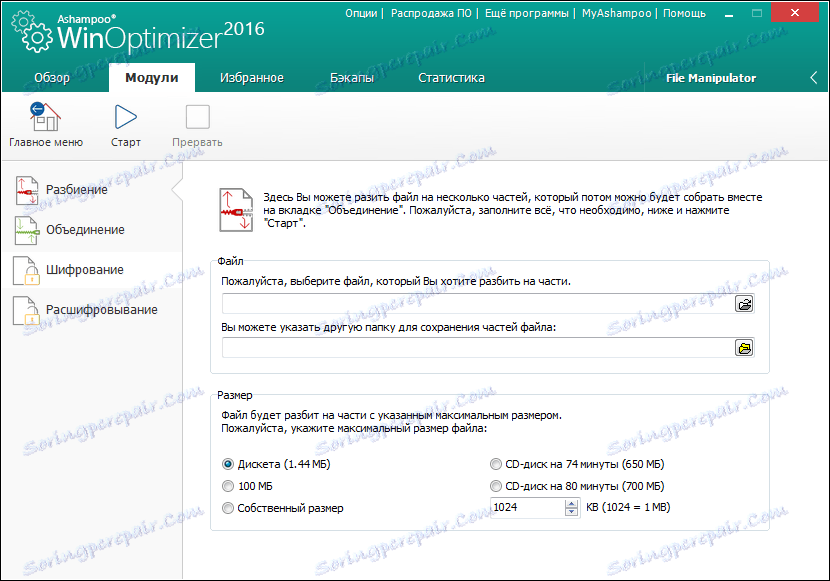830x581 pixels.
Task: Switch to the Бэкапы tab
Action: point(351,76)
